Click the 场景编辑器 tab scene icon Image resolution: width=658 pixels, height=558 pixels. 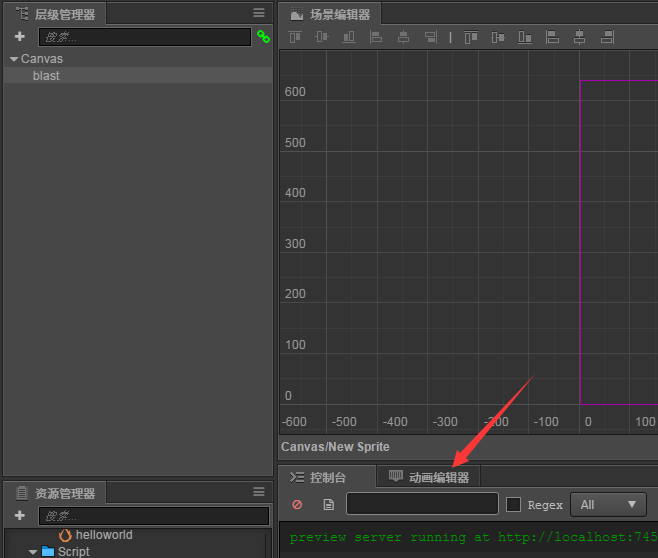297,14
